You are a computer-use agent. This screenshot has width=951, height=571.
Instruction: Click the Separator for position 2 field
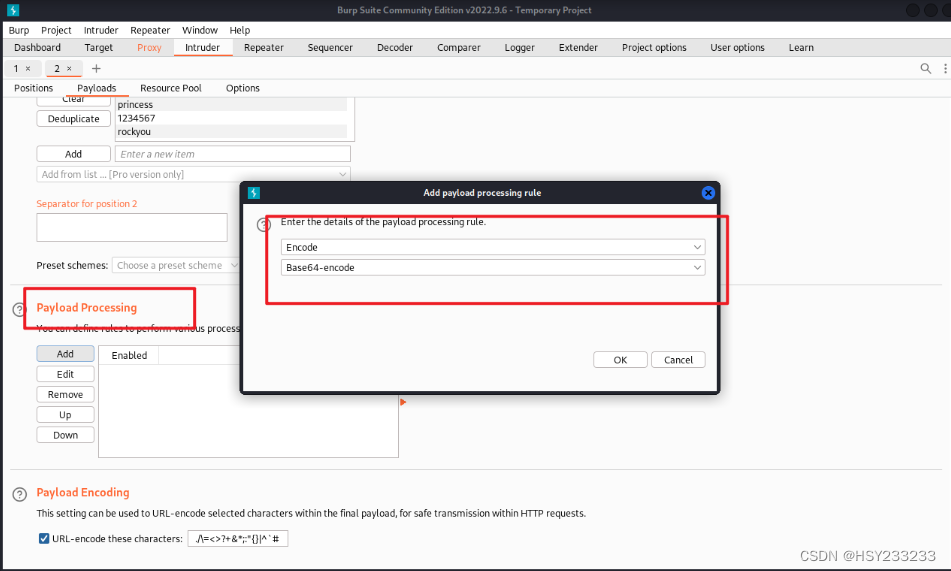click(132, 228)
